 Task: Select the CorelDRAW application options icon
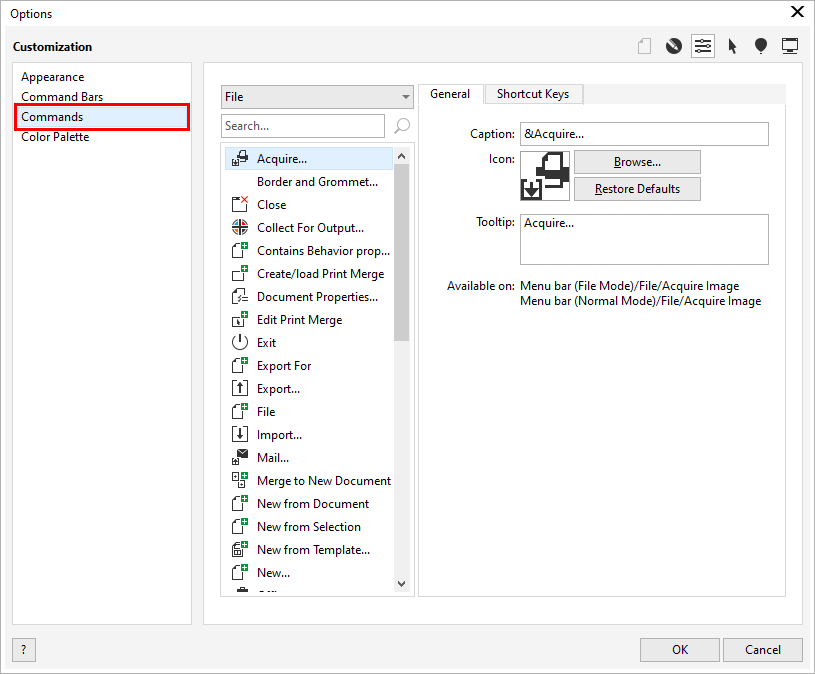click(x=674, y=46)
